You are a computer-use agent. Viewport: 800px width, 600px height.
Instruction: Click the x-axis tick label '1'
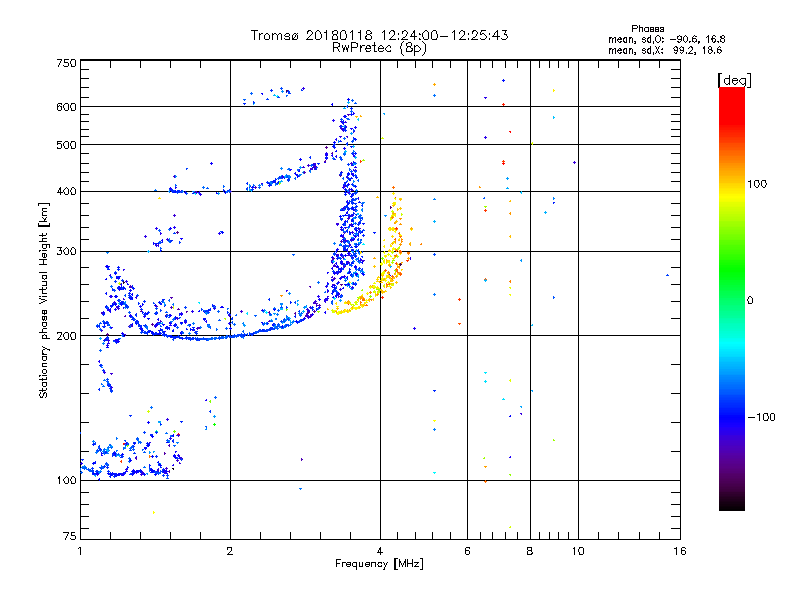(x=80, y=551)
